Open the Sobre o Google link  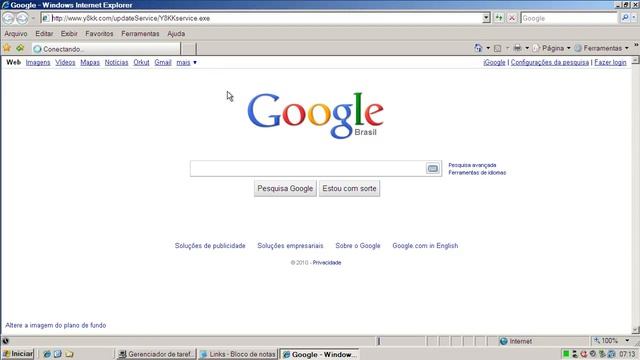tap(358, 246)
